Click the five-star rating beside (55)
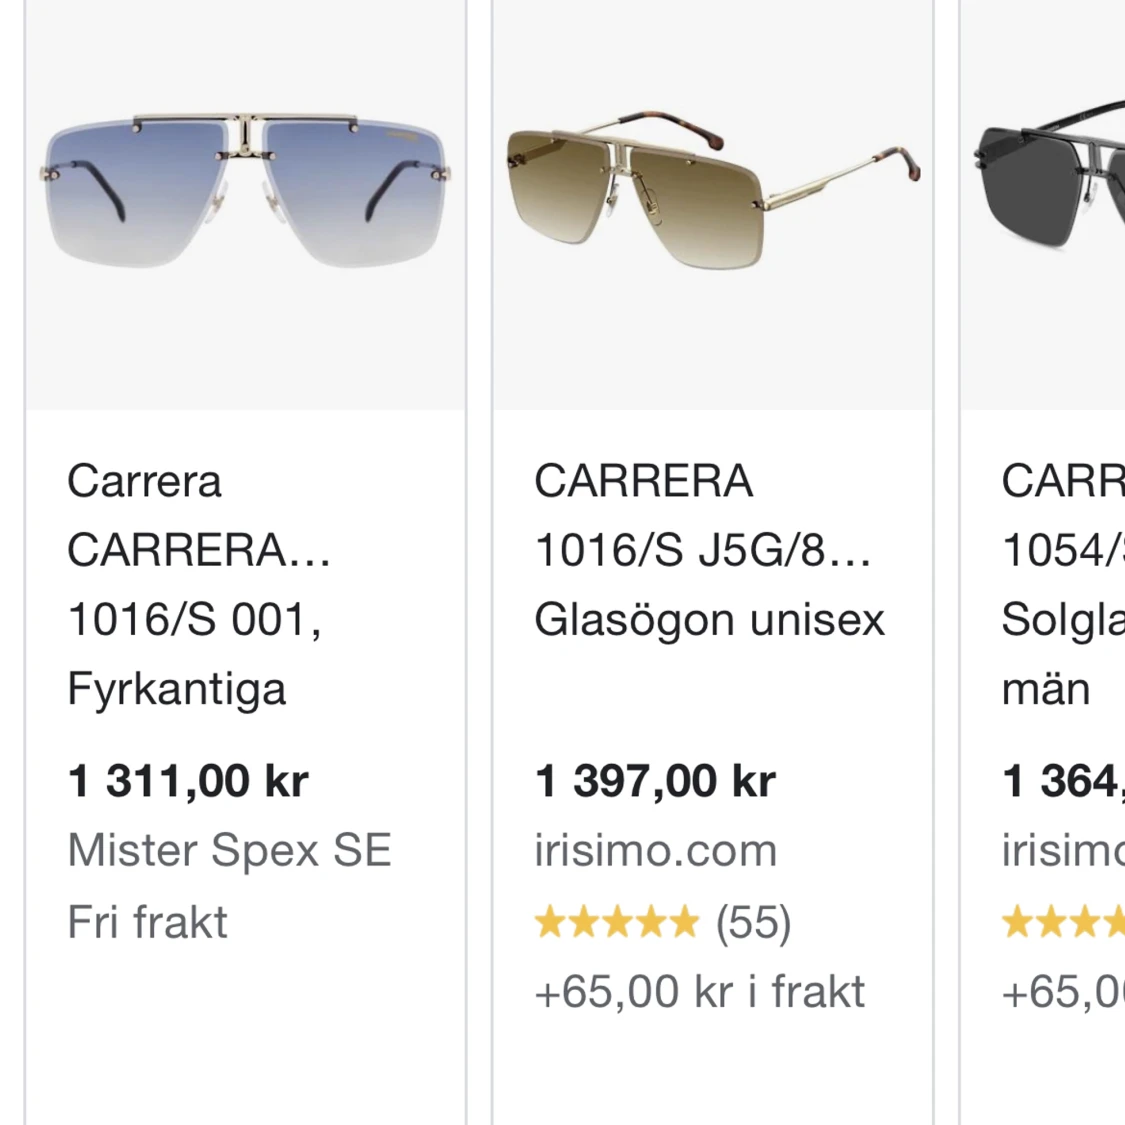Viewport: 1125px width, 1125px height. (x=616, y=922)
